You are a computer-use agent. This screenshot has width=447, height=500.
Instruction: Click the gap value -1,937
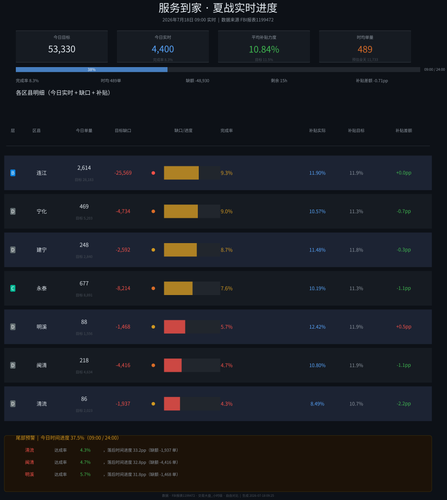click(123, 404)
